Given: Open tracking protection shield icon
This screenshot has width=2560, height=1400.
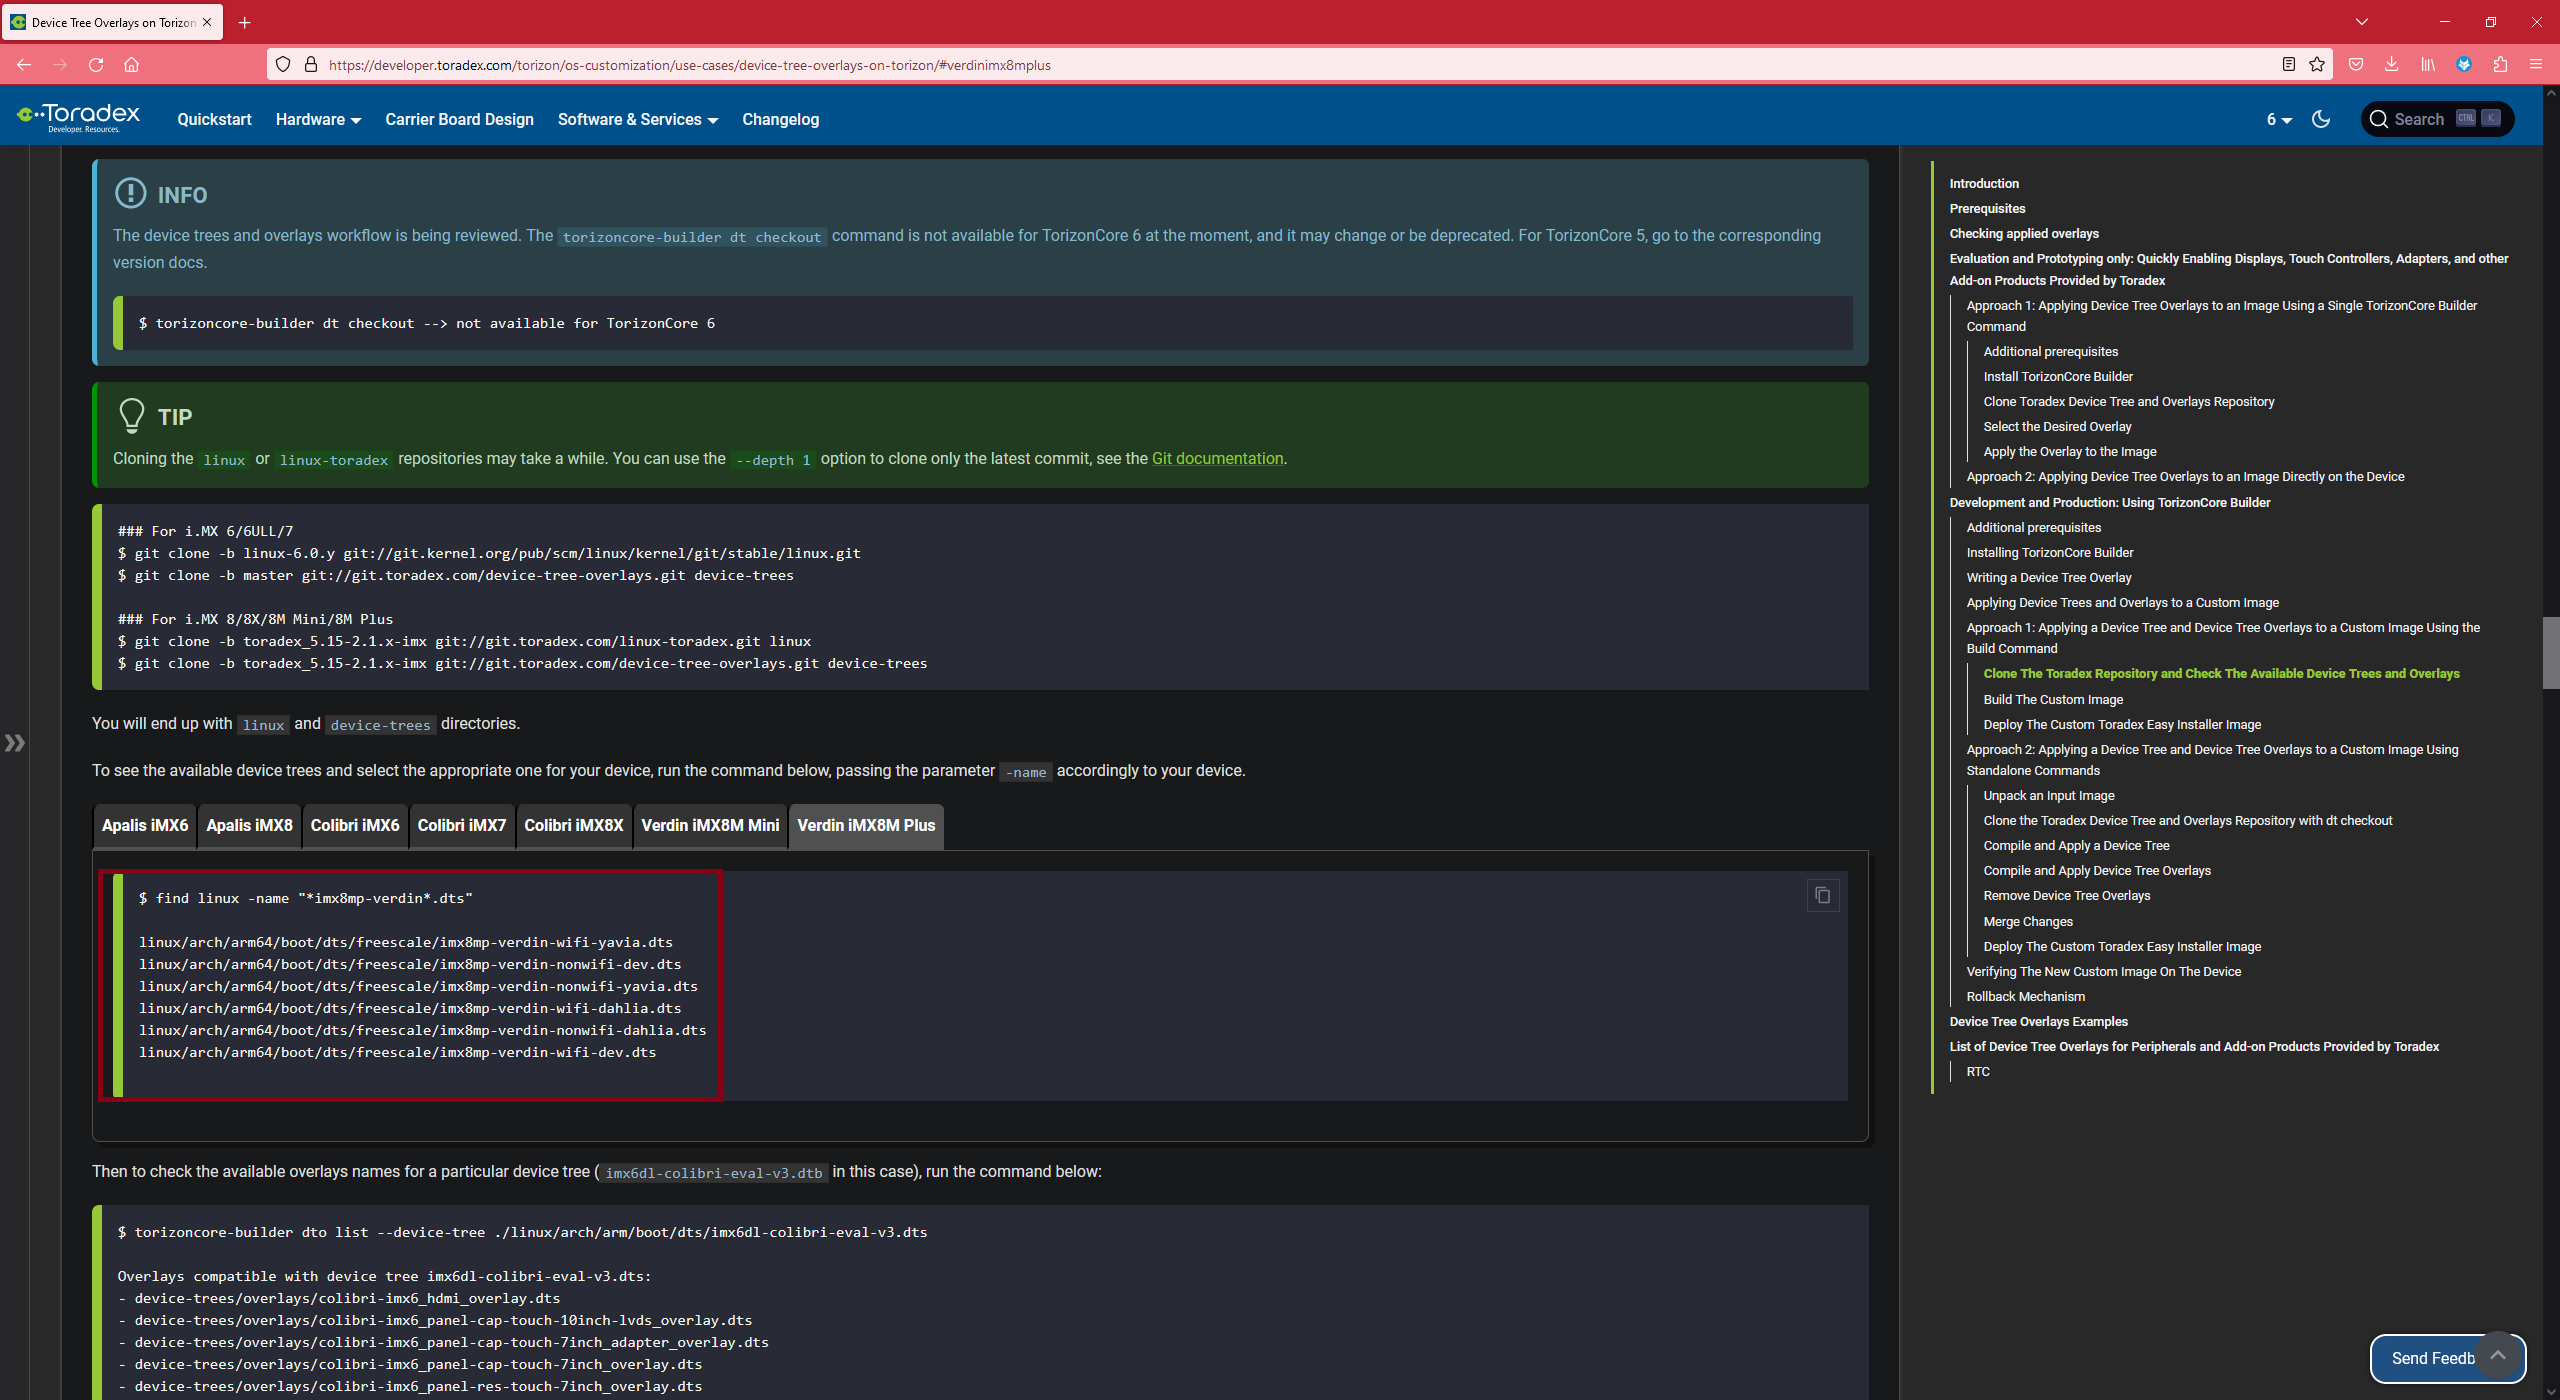Looking at the screenshot, I should 283,65.
